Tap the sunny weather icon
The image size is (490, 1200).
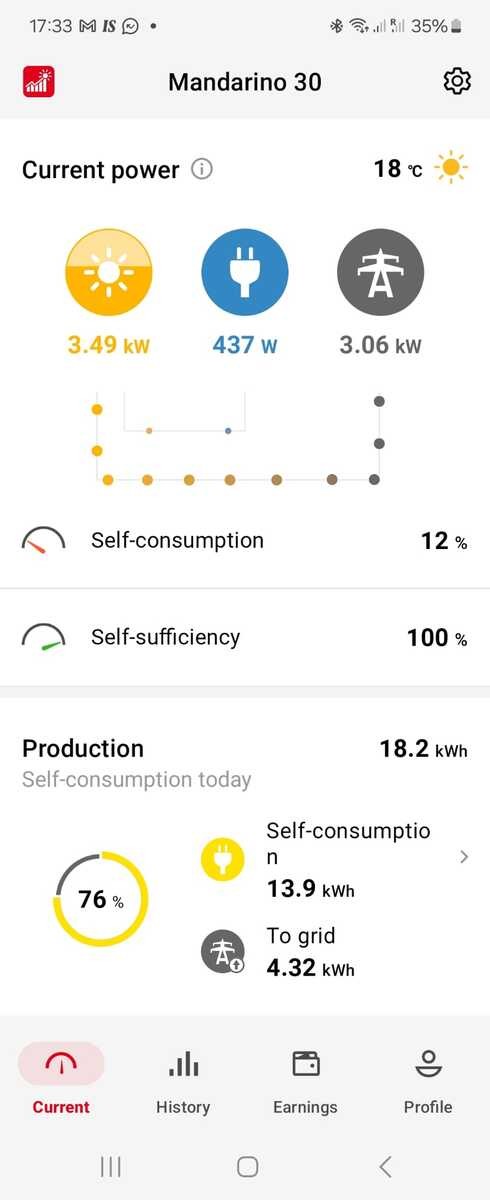click(x=451, y=168)
